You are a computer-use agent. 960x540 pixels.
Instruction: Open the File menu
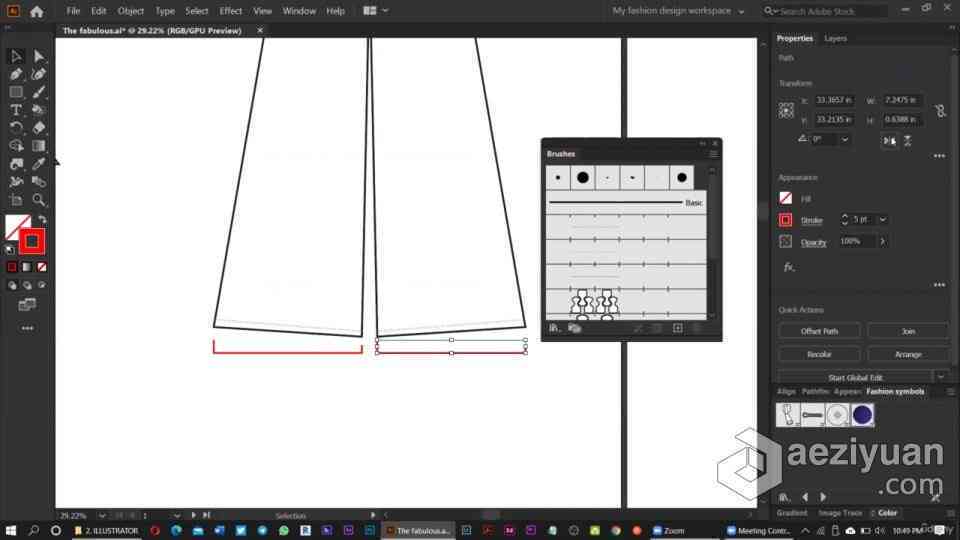(x=73, y=11)
